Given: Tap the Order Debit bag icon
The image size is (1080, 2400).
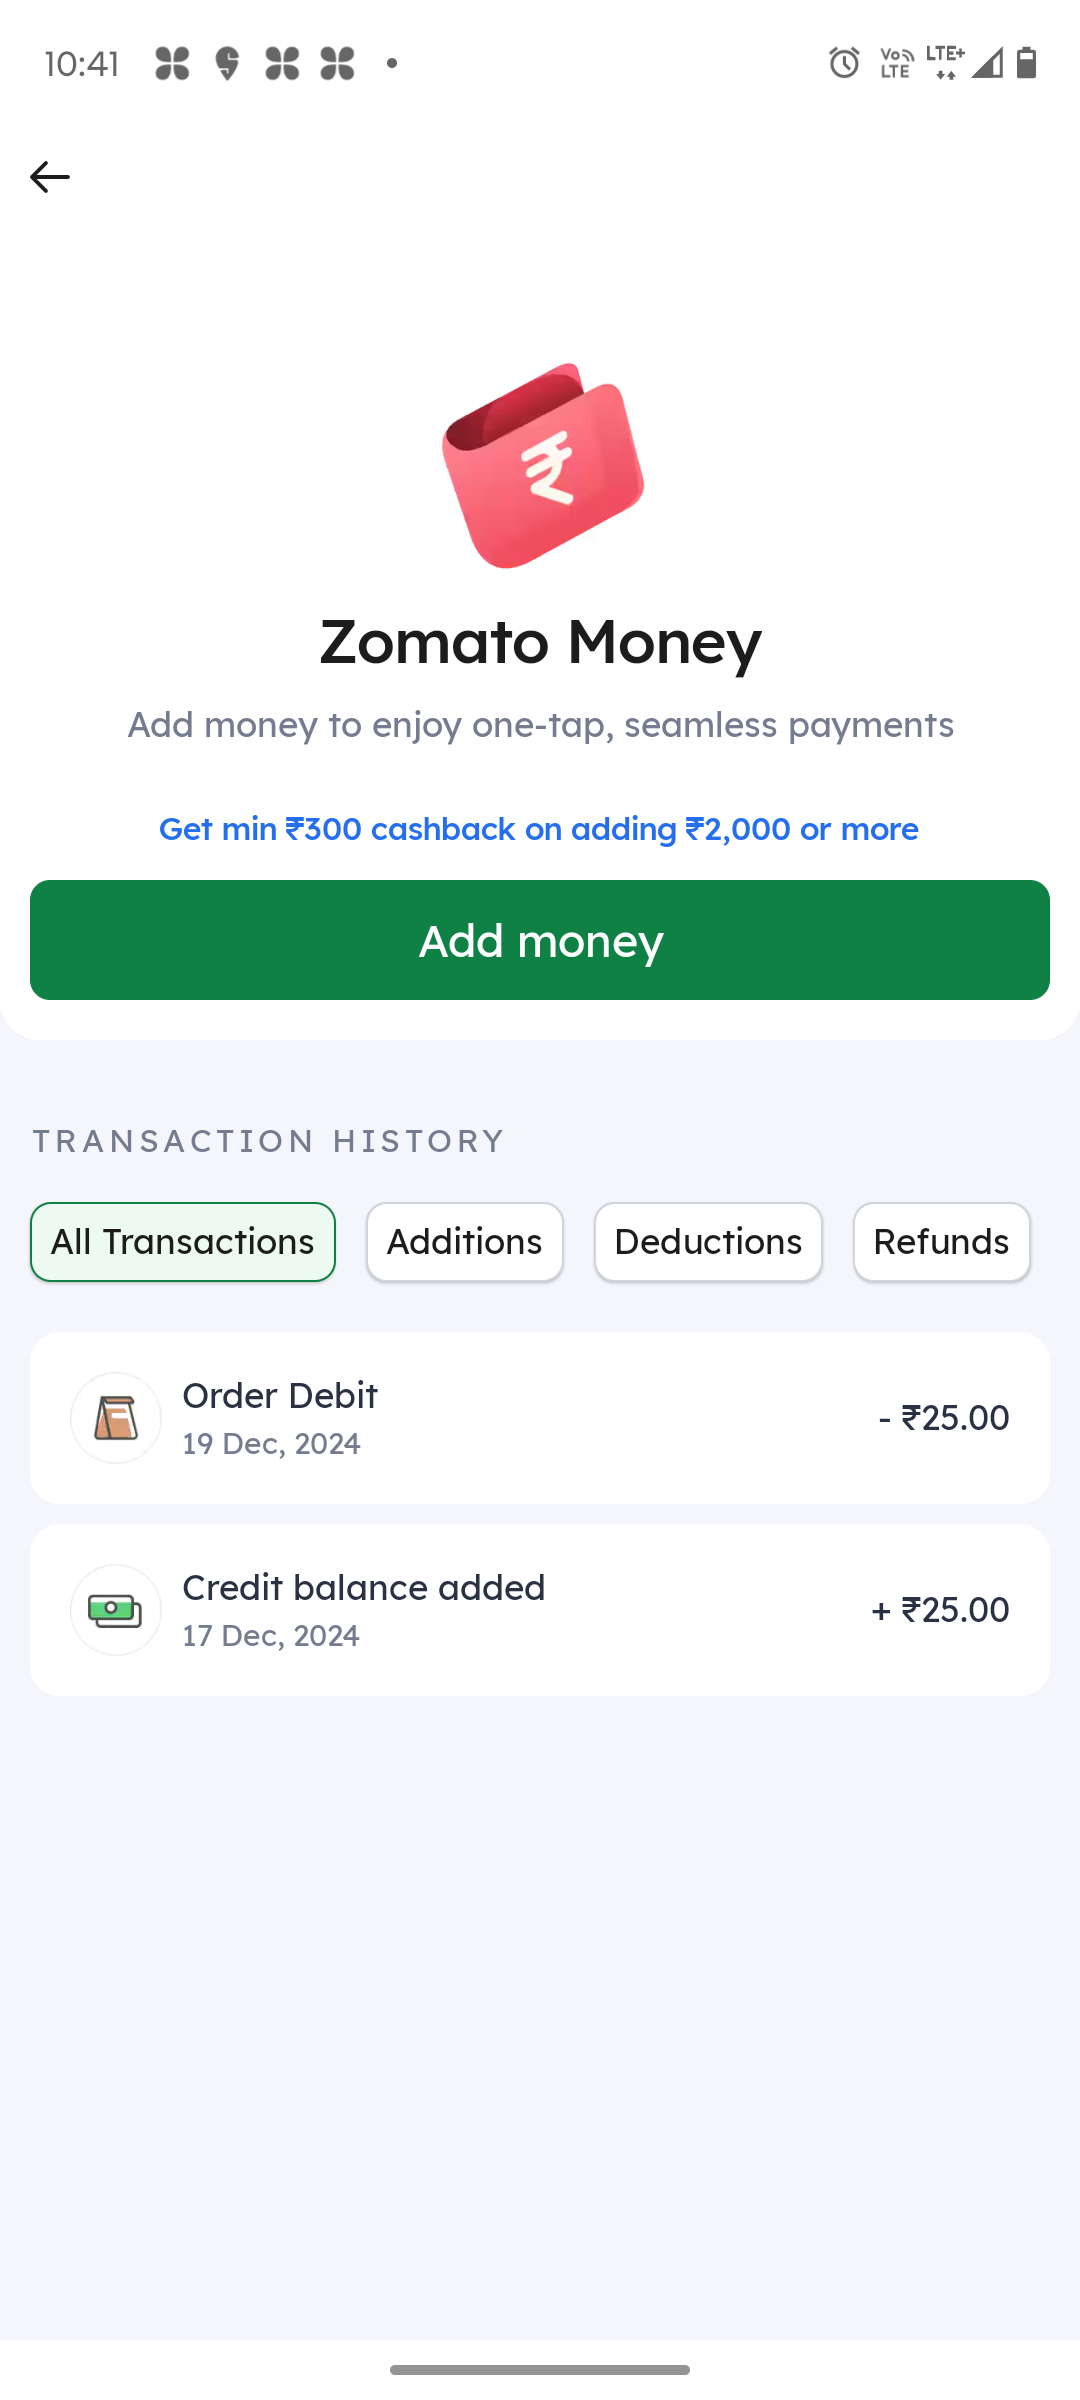Looking at the screenshot, I should (116, 1418).
